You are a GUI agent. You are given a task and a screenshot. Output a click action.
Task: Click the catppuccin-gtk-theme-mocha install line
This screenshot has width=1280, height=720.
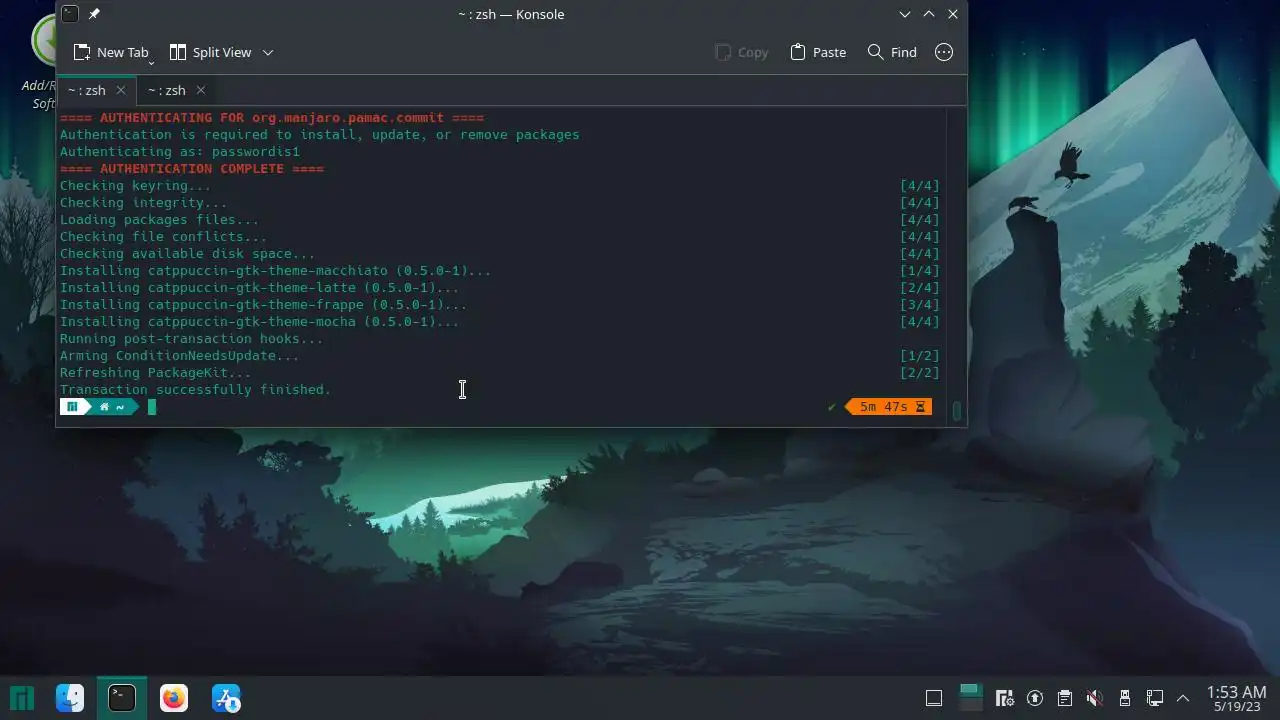(x=260, y=322)
